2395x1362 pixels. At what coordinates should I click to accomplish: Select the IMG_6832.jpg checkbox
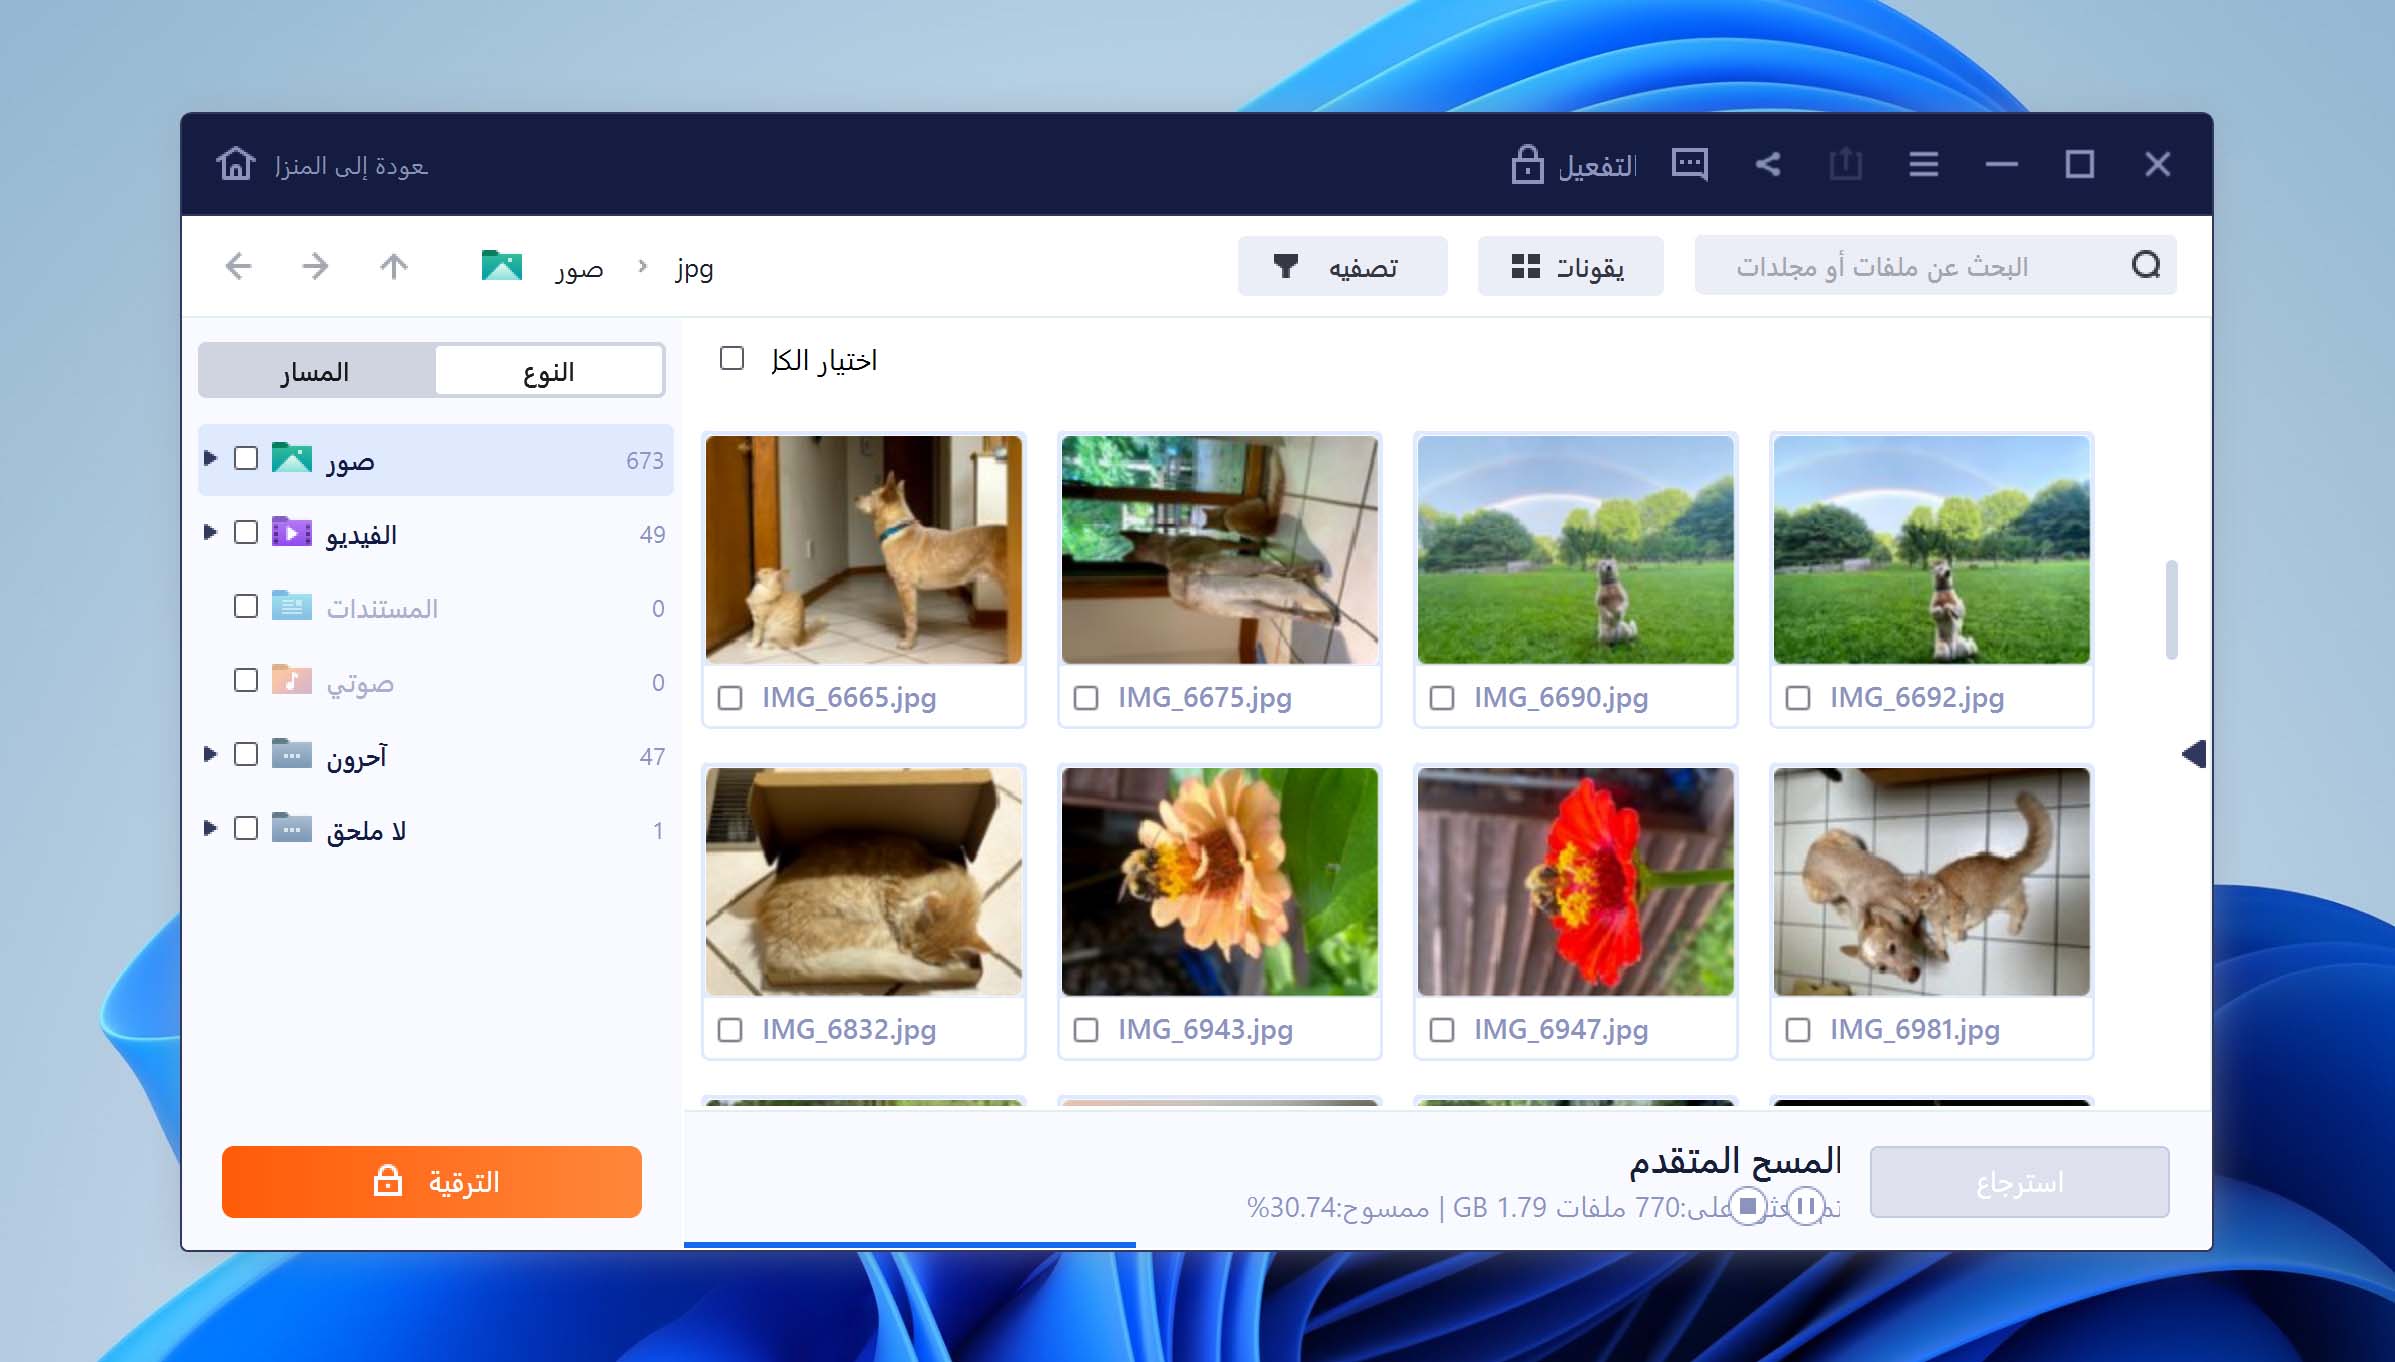tap(730, 1030)
